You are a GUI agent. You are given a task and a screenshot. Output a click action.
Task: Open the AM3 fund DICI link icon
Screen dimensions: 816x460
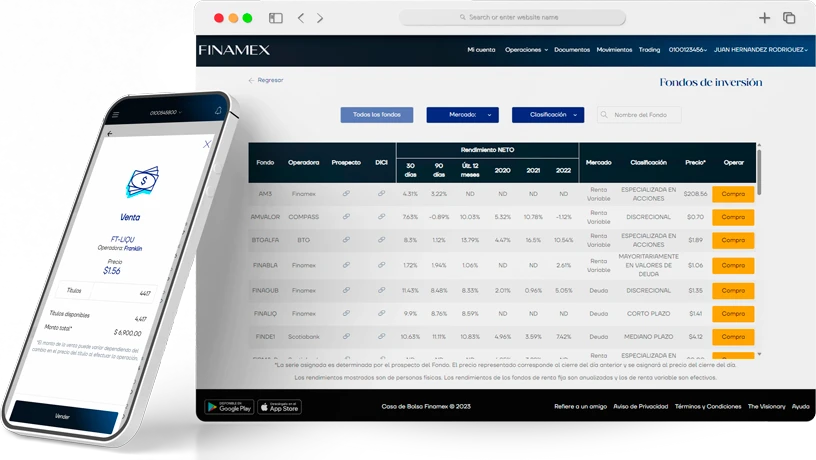381,194
